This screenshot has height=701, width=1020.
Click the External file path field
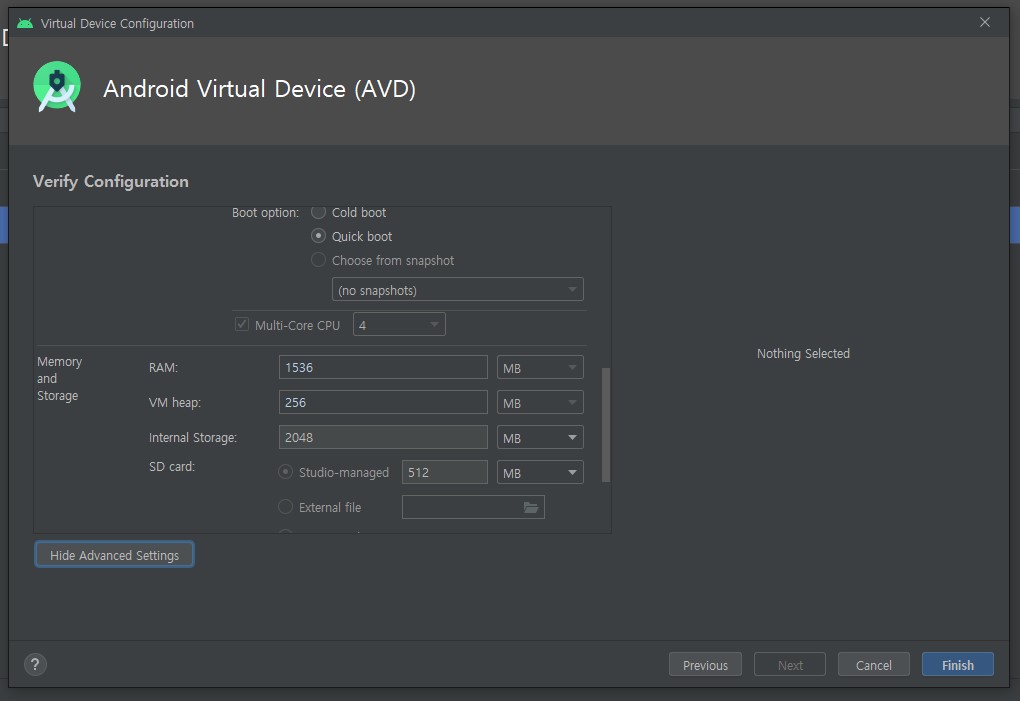473,507
